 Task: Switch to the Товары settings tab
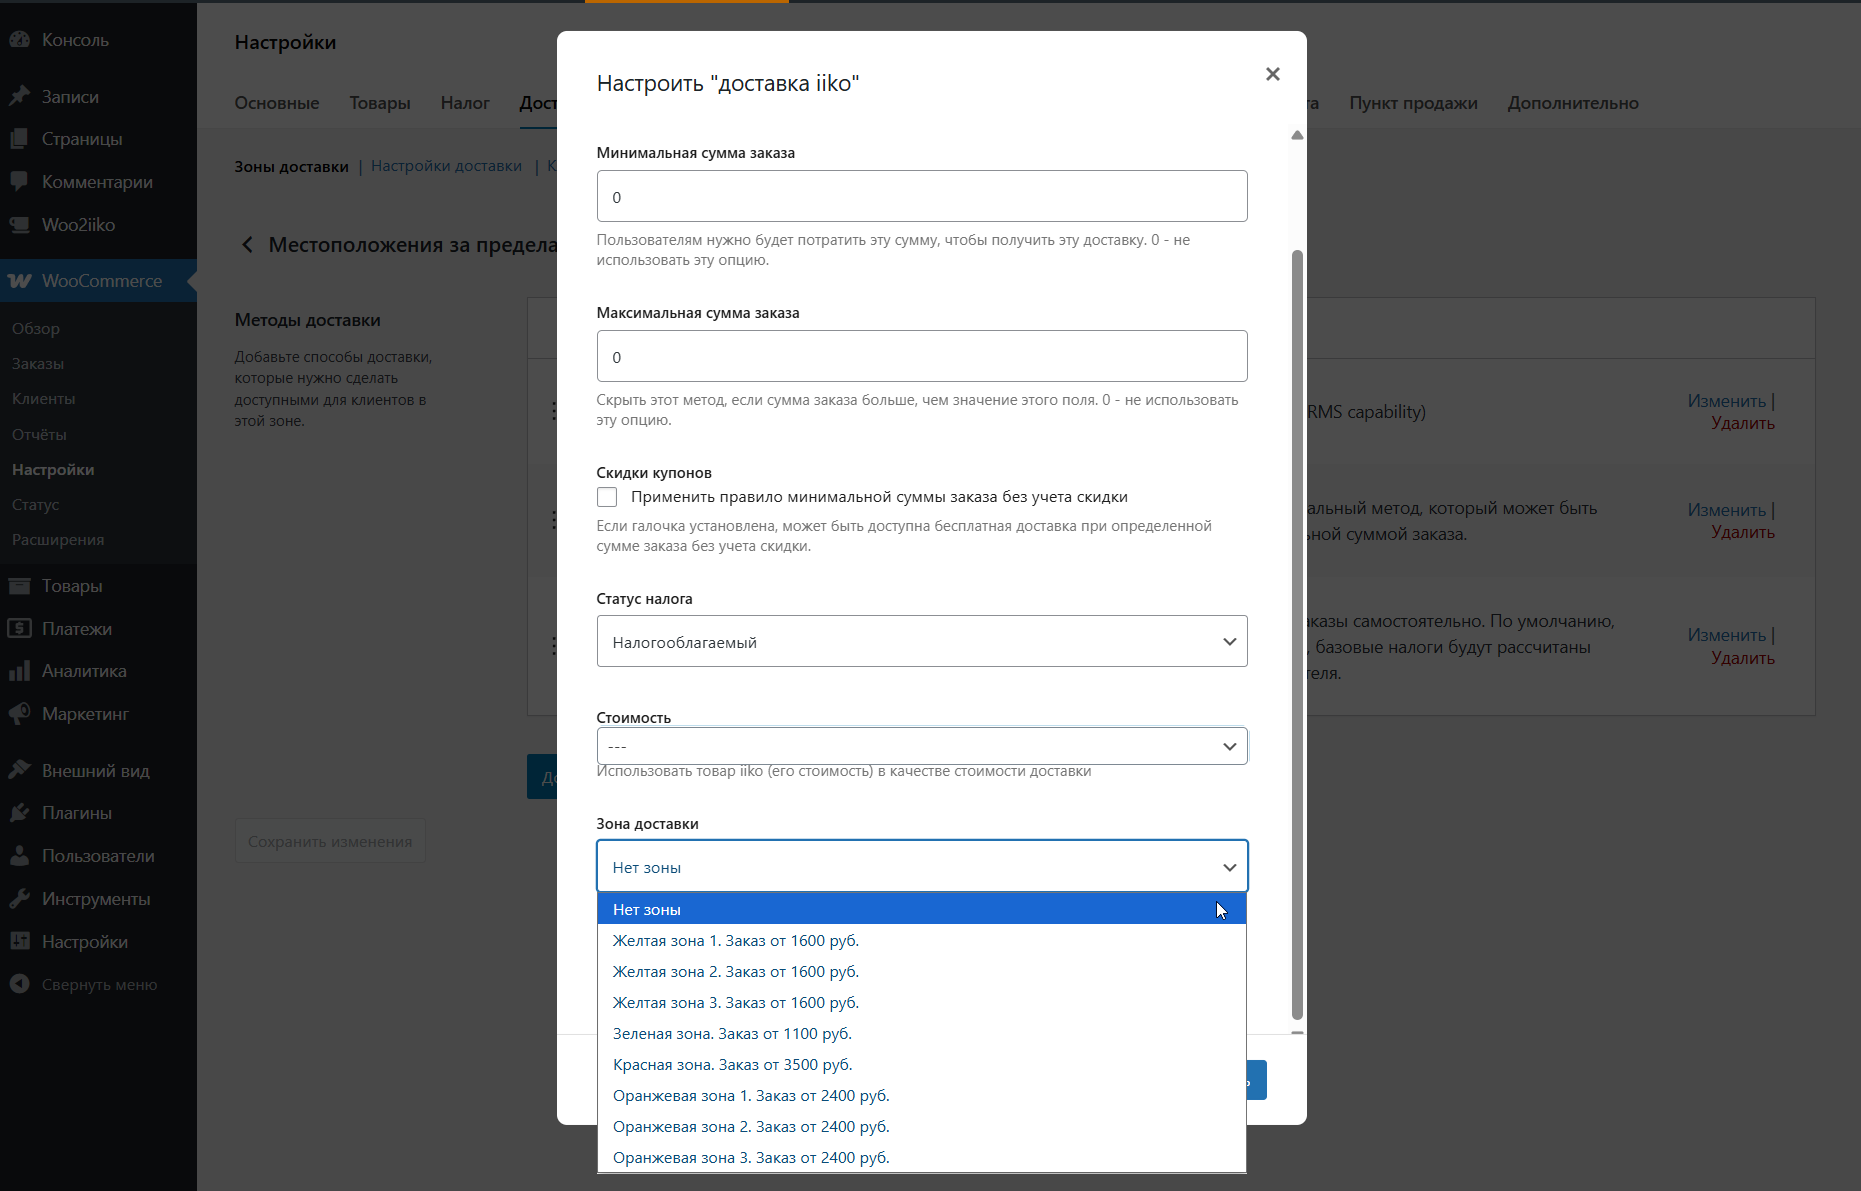coord(380,103)
